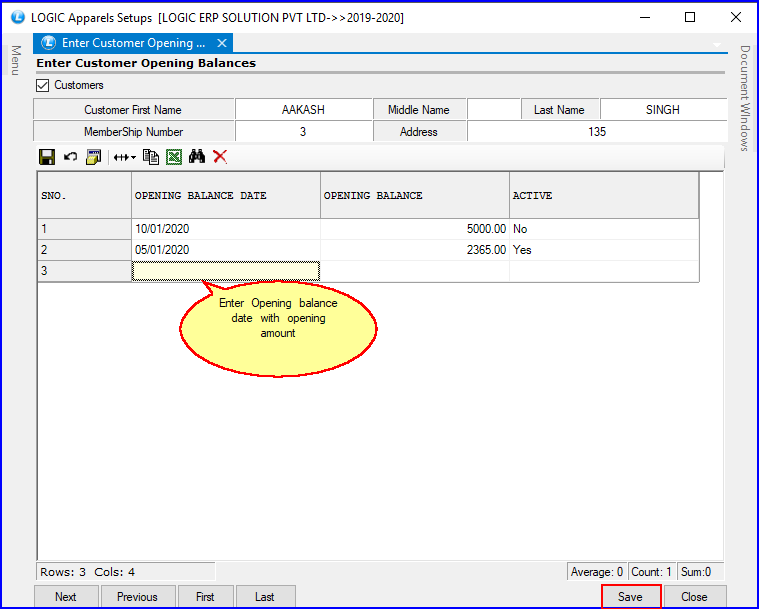This screenshot has width=759, height=609.
Task: Open the Menu side panel
Action: click(x=15, y=60)
